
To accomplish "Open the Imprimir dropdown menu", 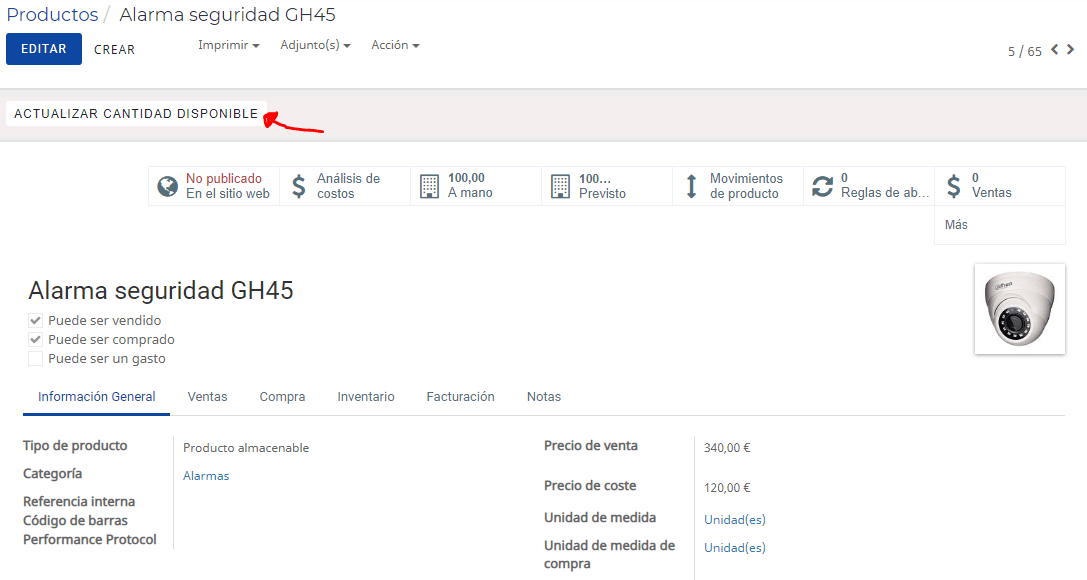I will 229,45.
